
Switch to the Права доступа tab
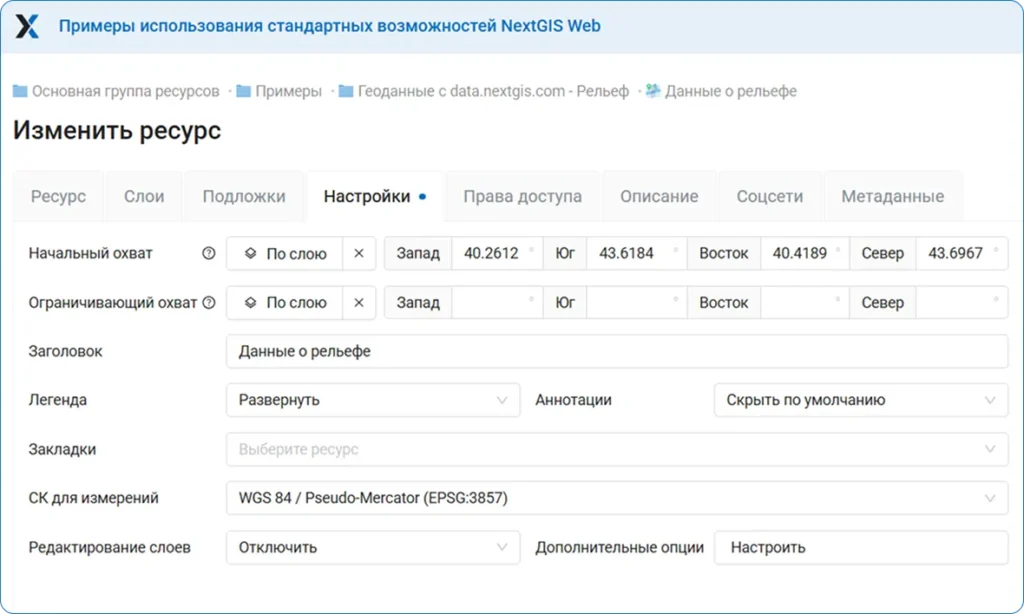tap(521, 196)
